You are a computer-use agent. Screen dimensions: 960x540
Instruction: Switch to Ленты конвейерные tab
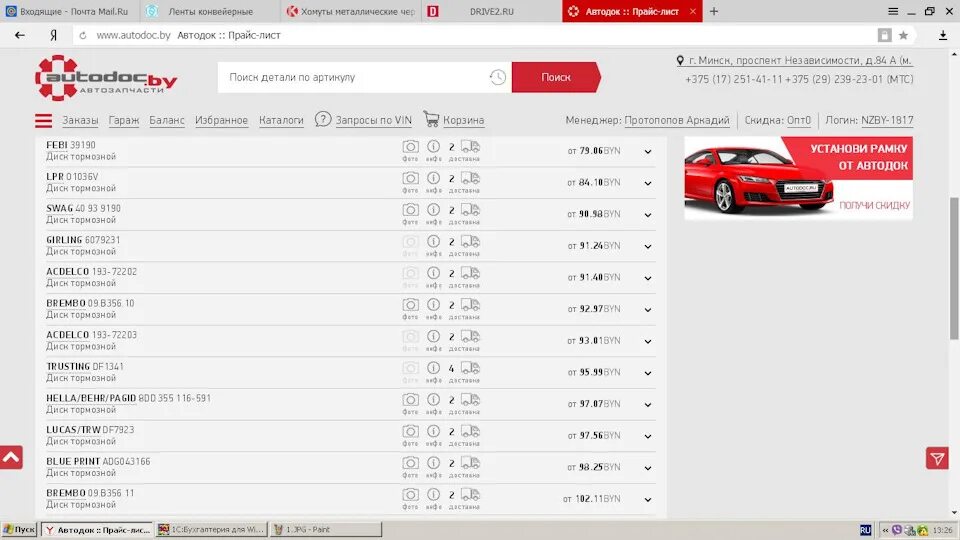pyautogui.click(x=211, y=11)
